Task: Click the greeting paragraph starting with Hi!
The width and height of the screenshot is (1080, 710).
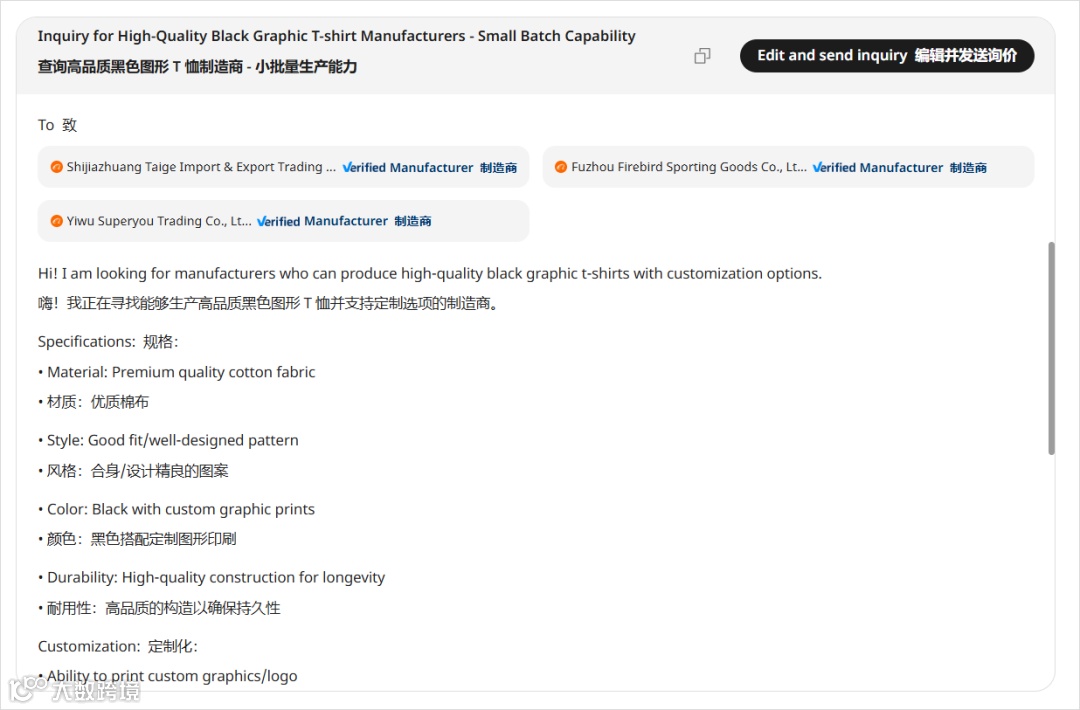Action: (x=429, y=273)
